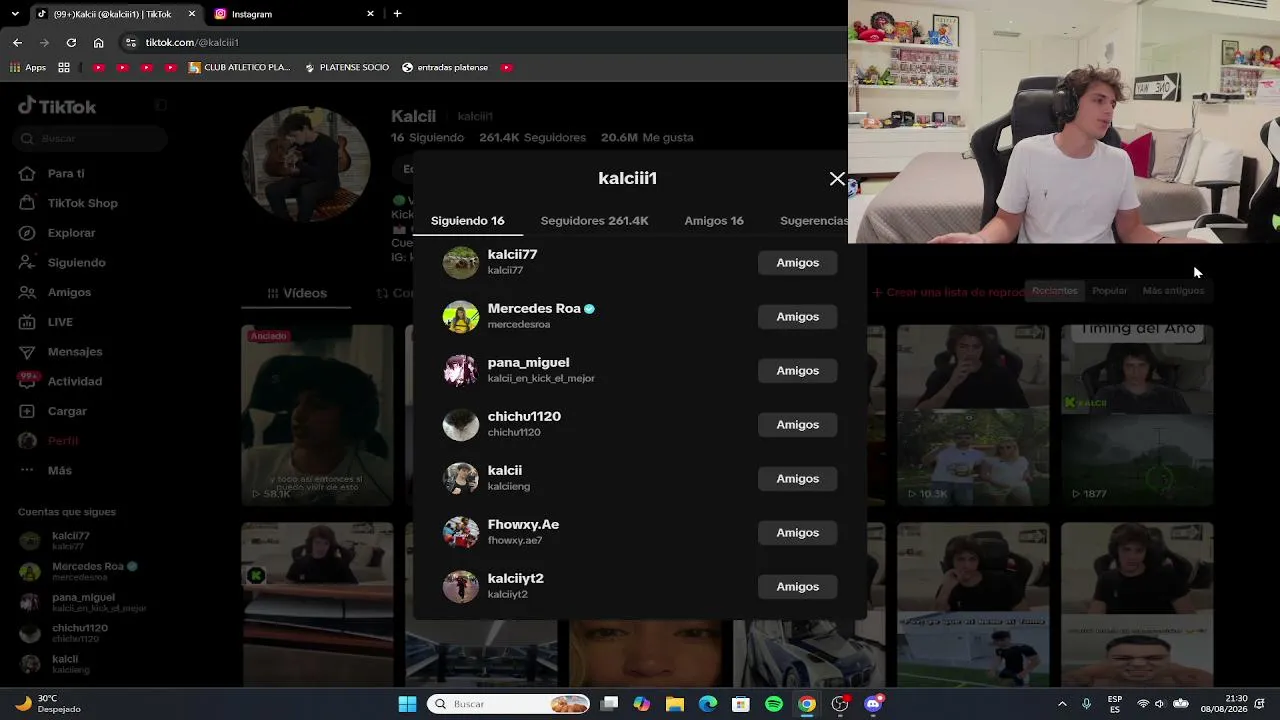Click the Amigos button for kalciieng
Screen dimensions: 1280x720
(x=797, y=479)
